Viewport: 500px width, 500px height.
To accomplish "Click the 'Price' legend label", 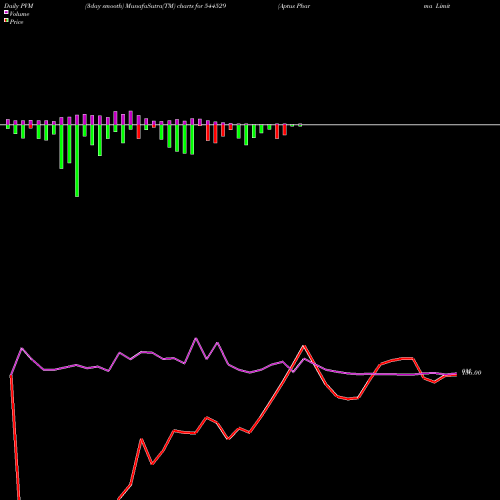I will tap(16, 22).
